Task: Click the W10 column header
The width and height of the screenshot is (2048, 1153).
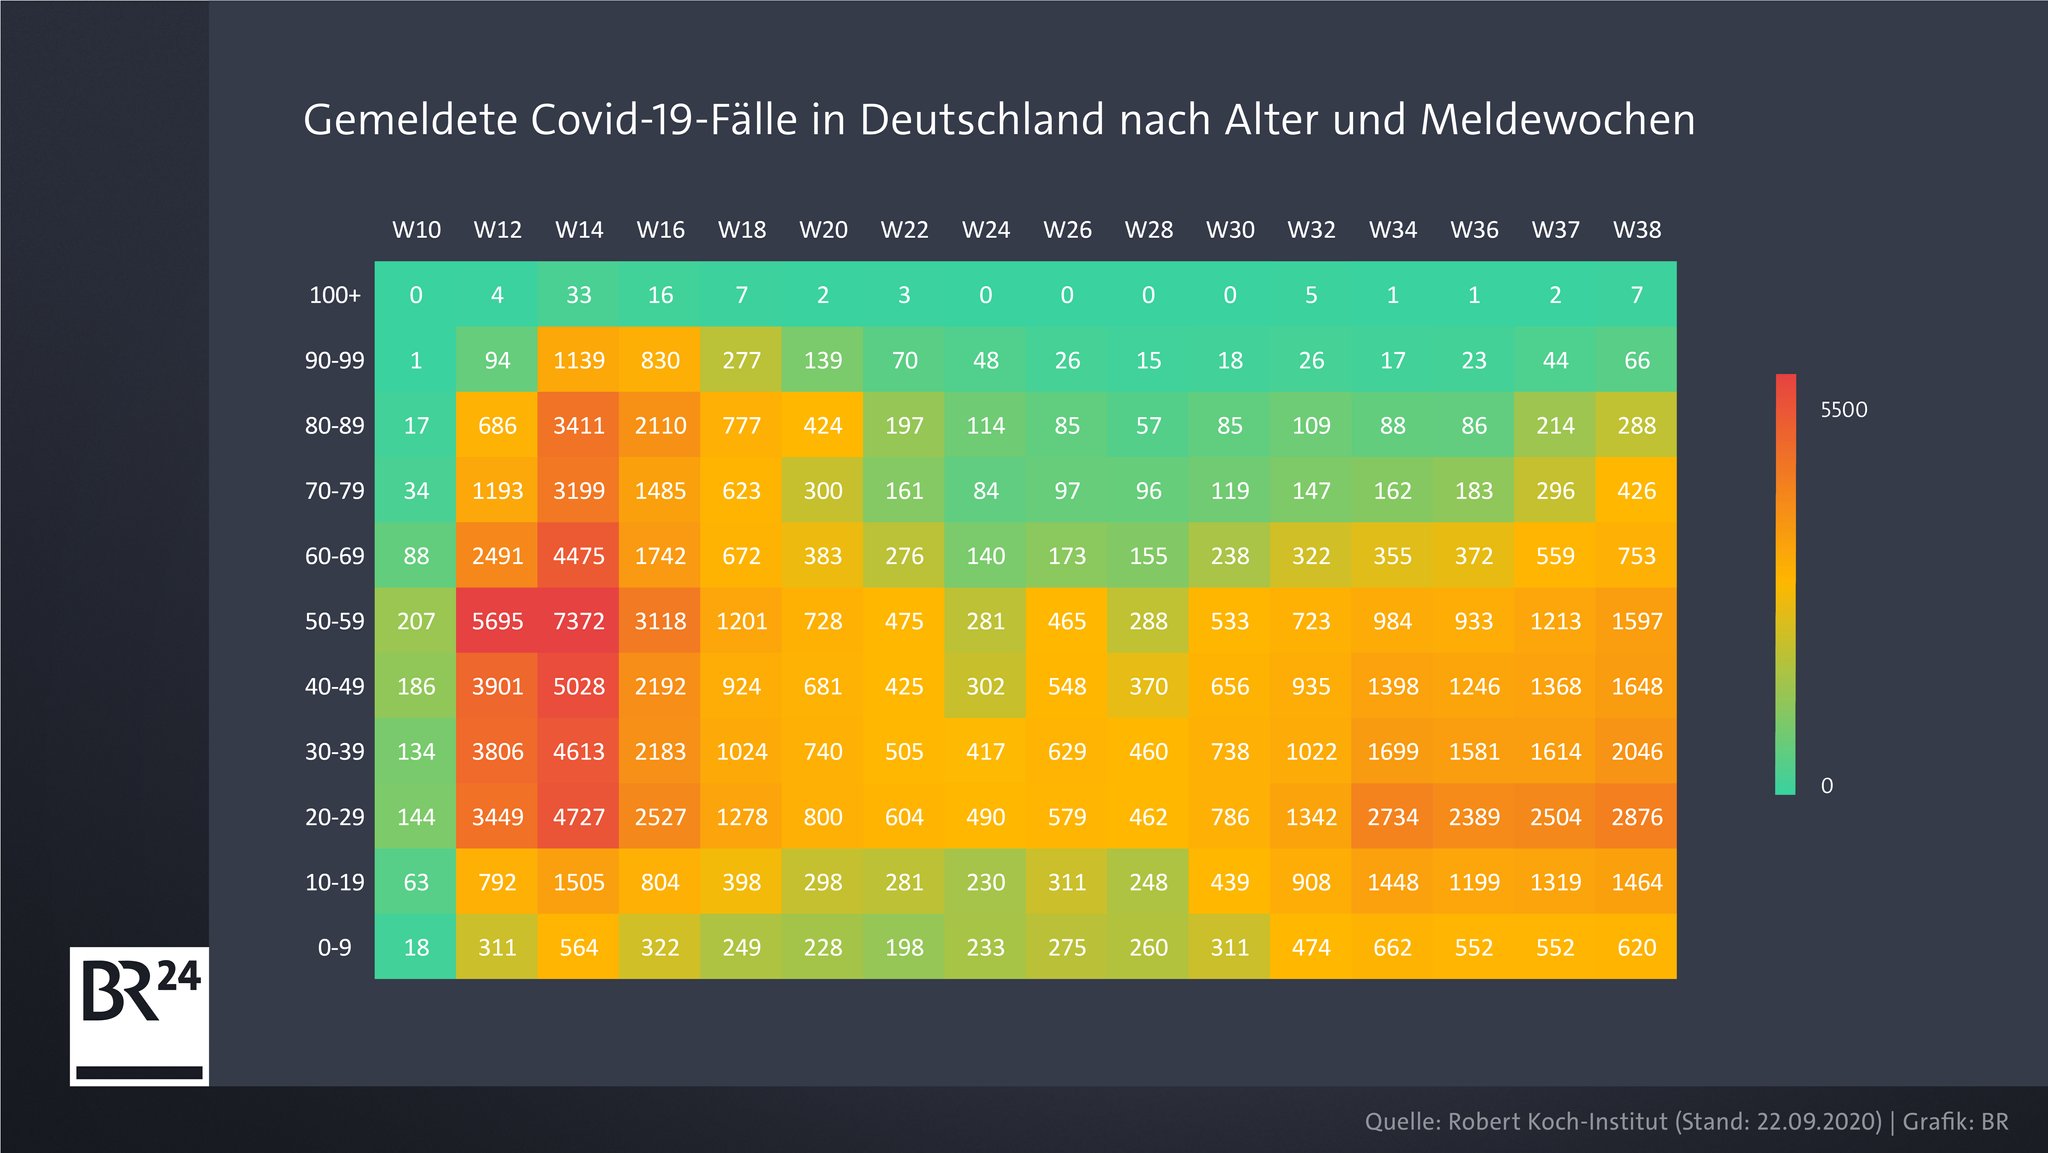Action: point(394,225)
